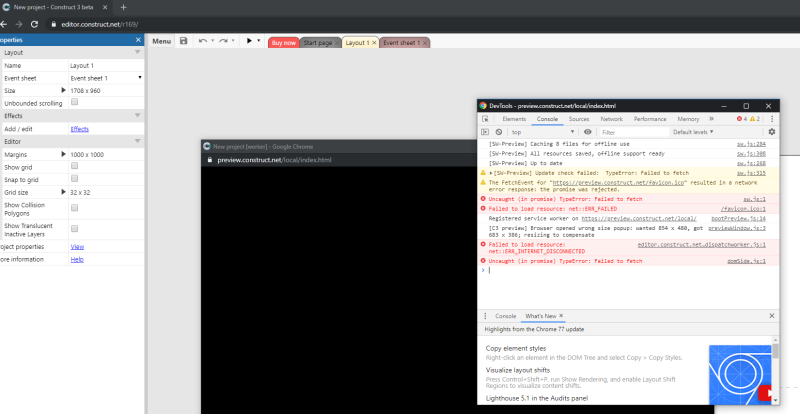The width and height of the screenshot is (800, 414).
Task: Redo action in Construct toolbar
Action: [x=223, y=41]
